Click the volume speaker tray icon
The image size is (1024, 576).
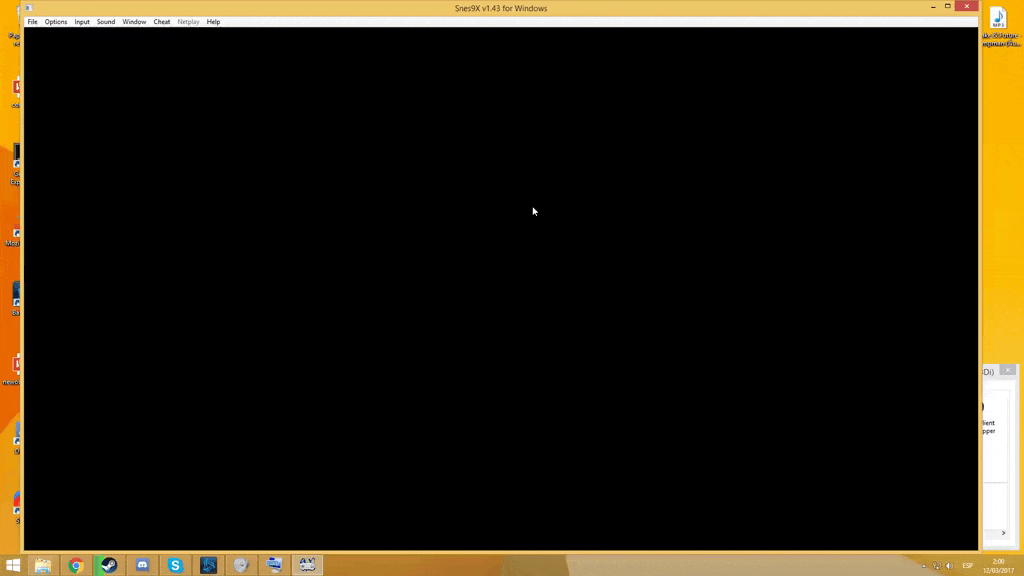949,566
